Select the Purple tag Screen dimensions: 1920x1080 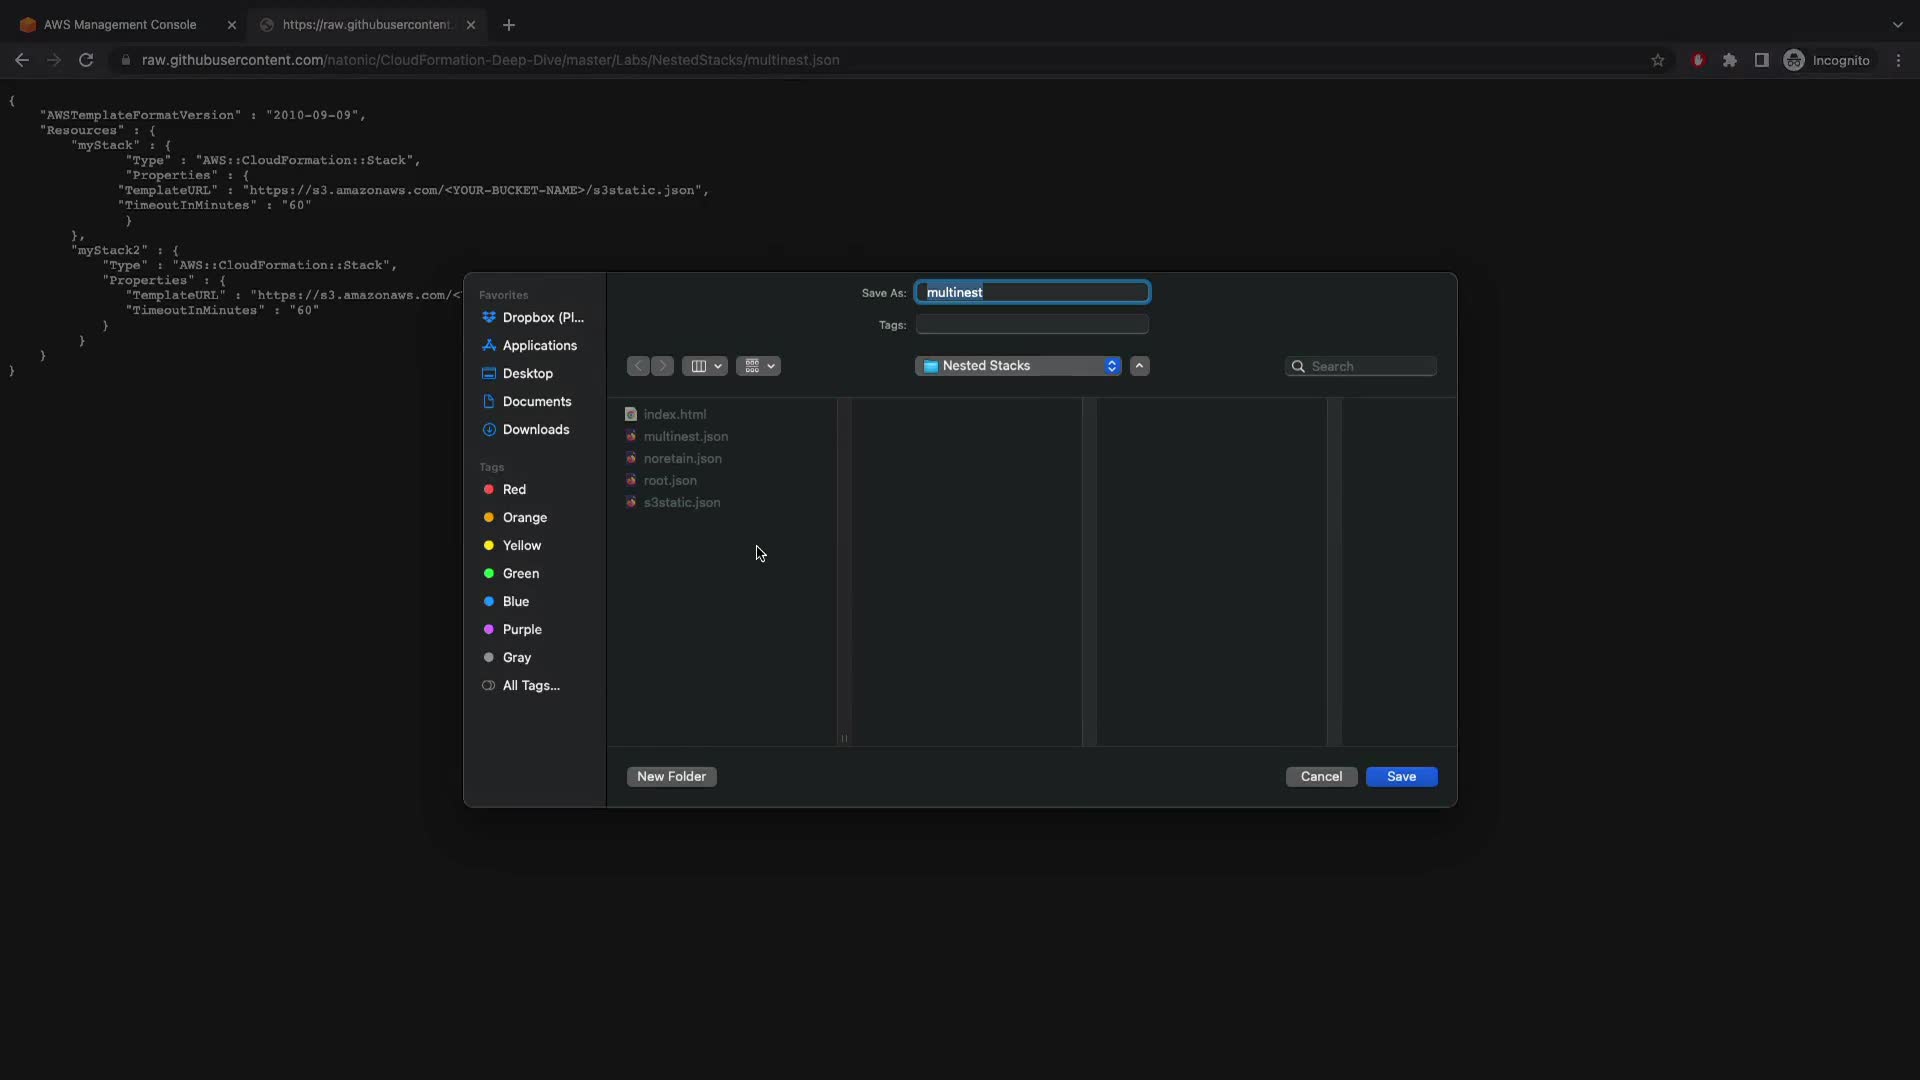pyautogui.click(x=521, y=630)
